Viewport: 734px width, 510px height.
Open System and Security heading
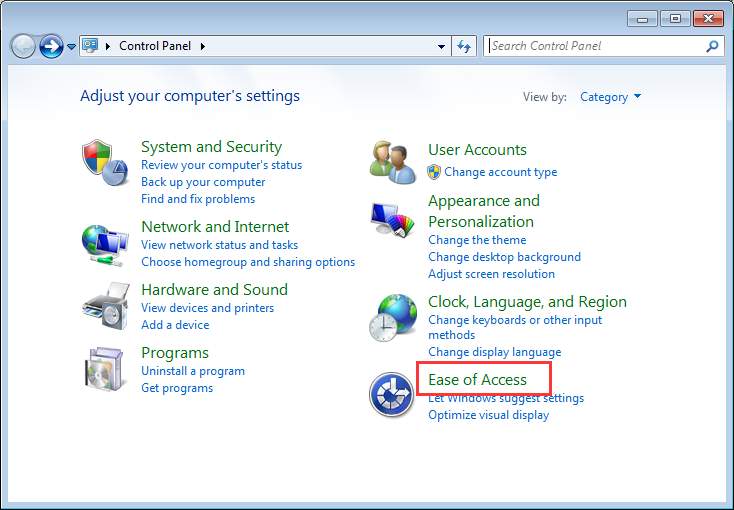point(212,147)
